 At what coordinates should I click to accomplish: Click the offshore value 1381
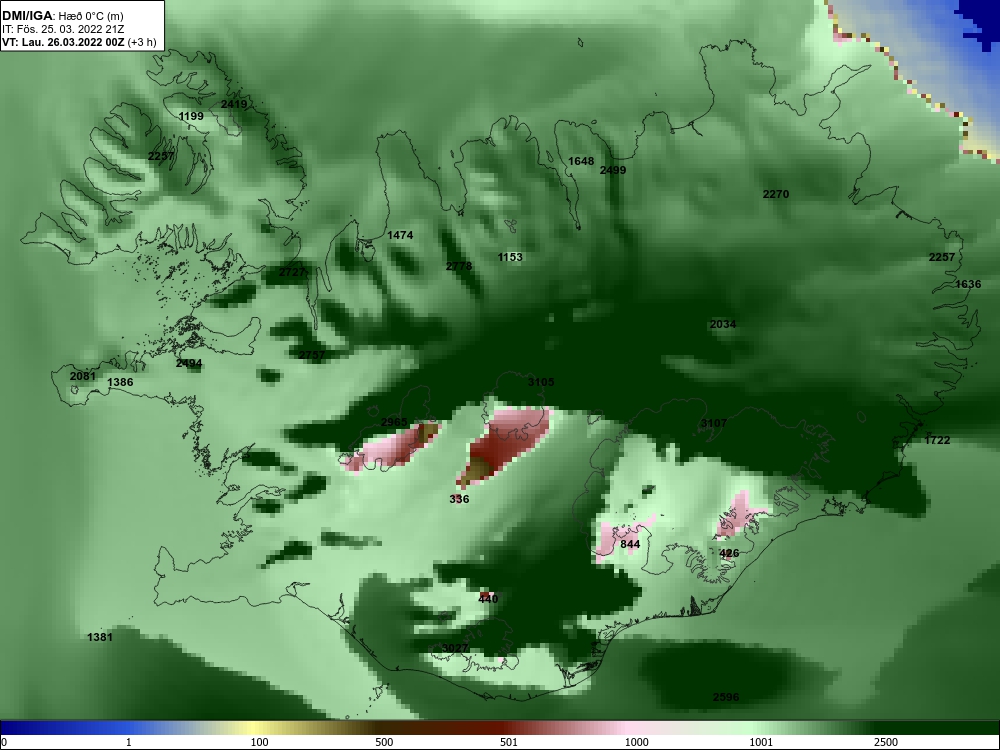point(100,637)
